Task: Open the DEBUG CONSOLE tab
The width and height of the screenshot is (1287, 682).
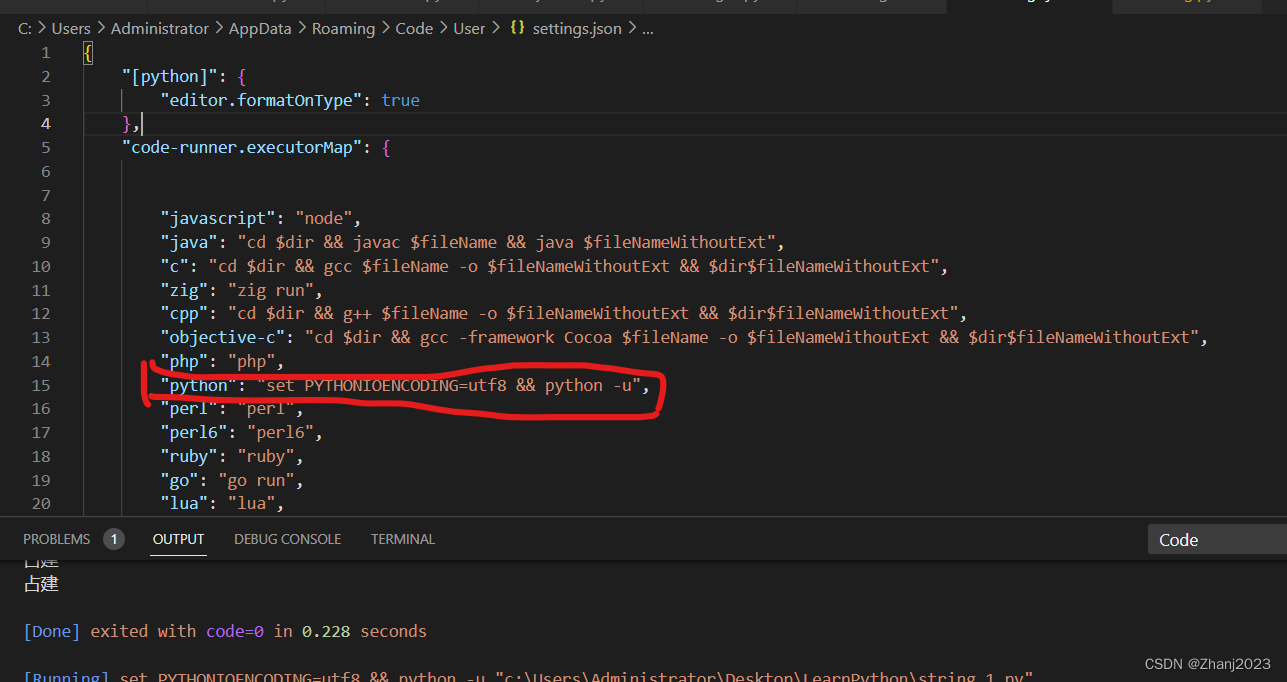Action: coord(287,539)
